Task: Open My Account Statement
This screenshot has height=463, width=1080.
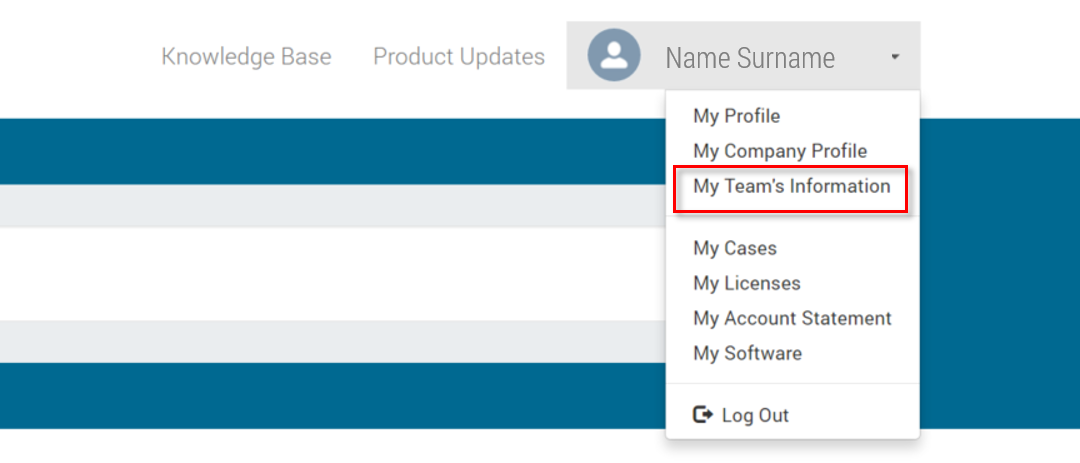Action: [792, 318]
